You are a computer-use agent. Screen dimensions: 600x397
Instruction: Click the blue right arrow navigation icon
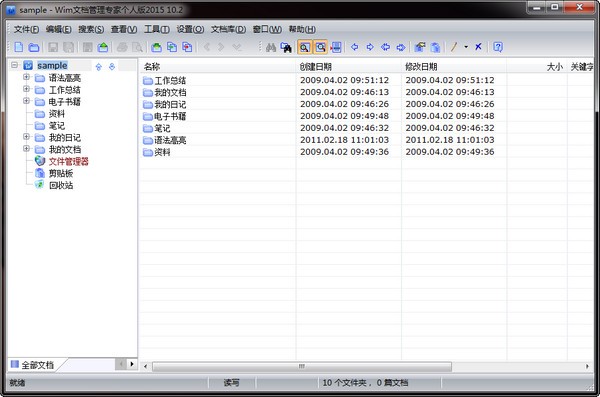tap(370, 47)
